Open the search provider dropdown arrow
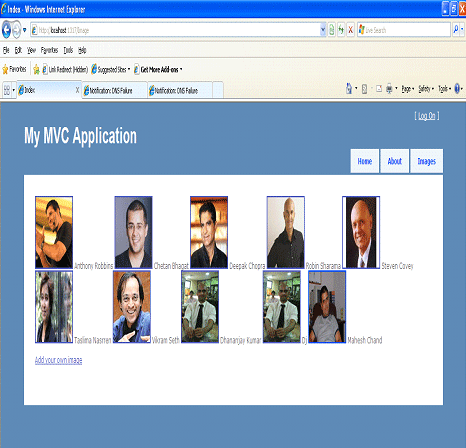466x448 pixels. click(x=462, y=30)
